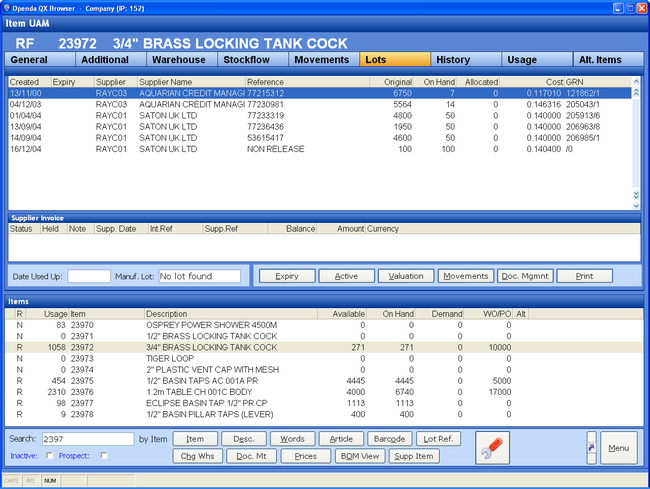The width and height of the screenshot is (650, 489).
Task: Open the Menu button
Action: (618, 448)
